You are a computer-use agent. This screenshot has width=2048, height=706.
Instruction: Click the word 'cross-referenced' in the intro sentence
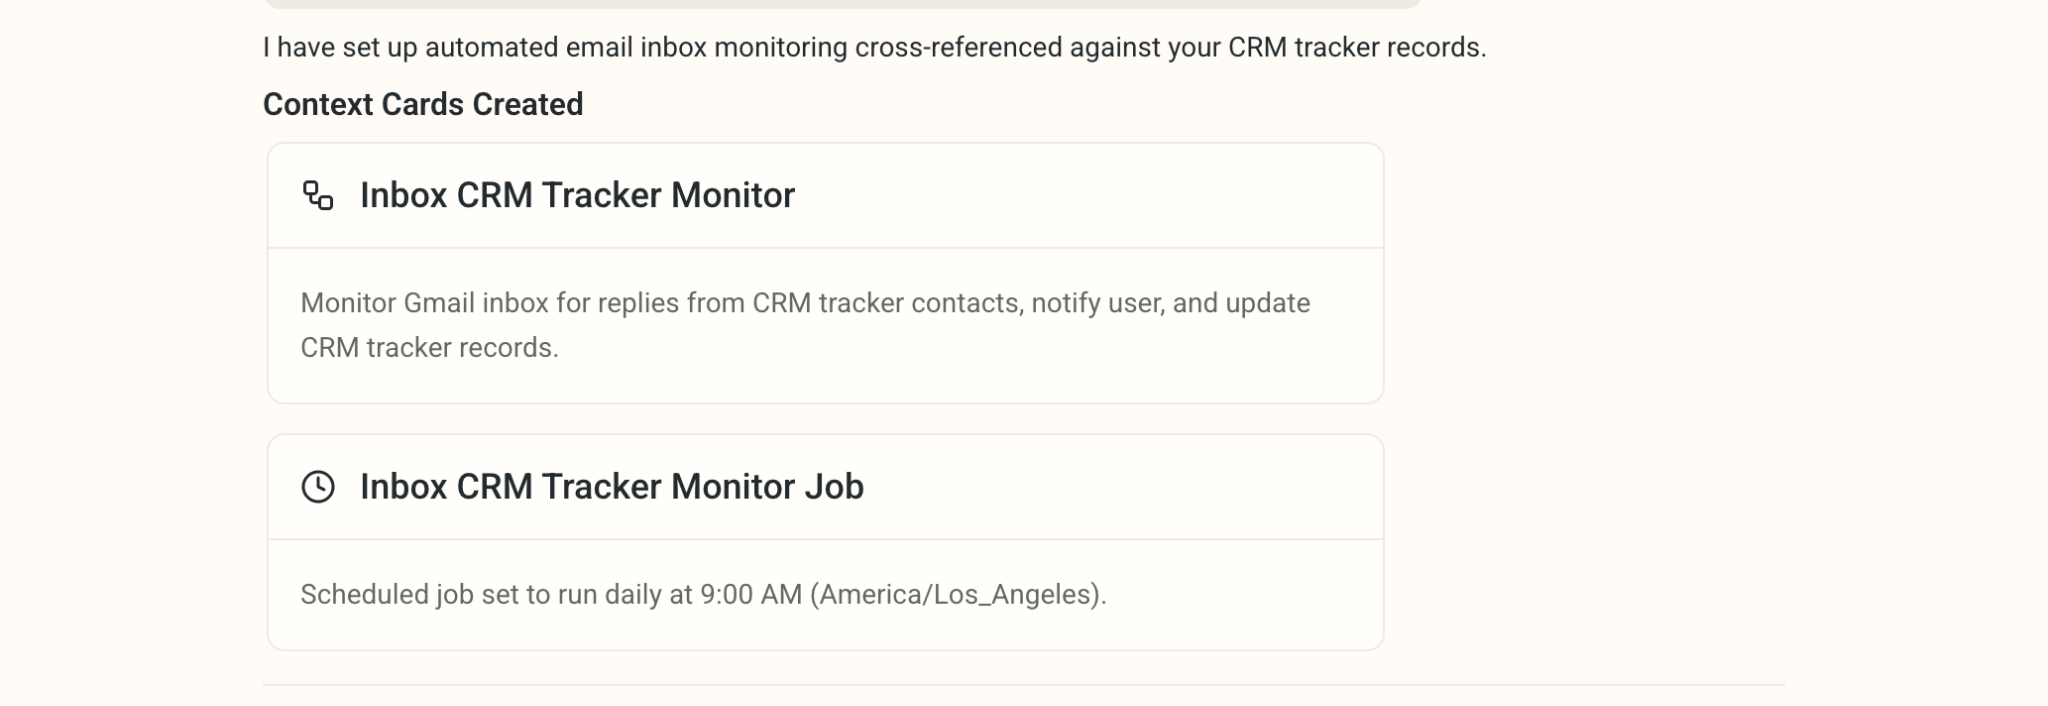pyautogui.click(x=958, y=47)
